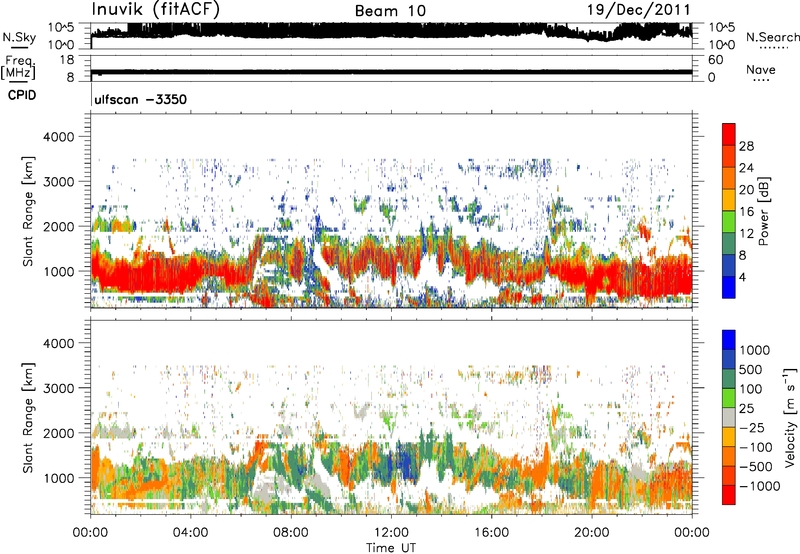Click the "N.Sky" legend label
Screen dimensions: 800x554
[19, 37]
